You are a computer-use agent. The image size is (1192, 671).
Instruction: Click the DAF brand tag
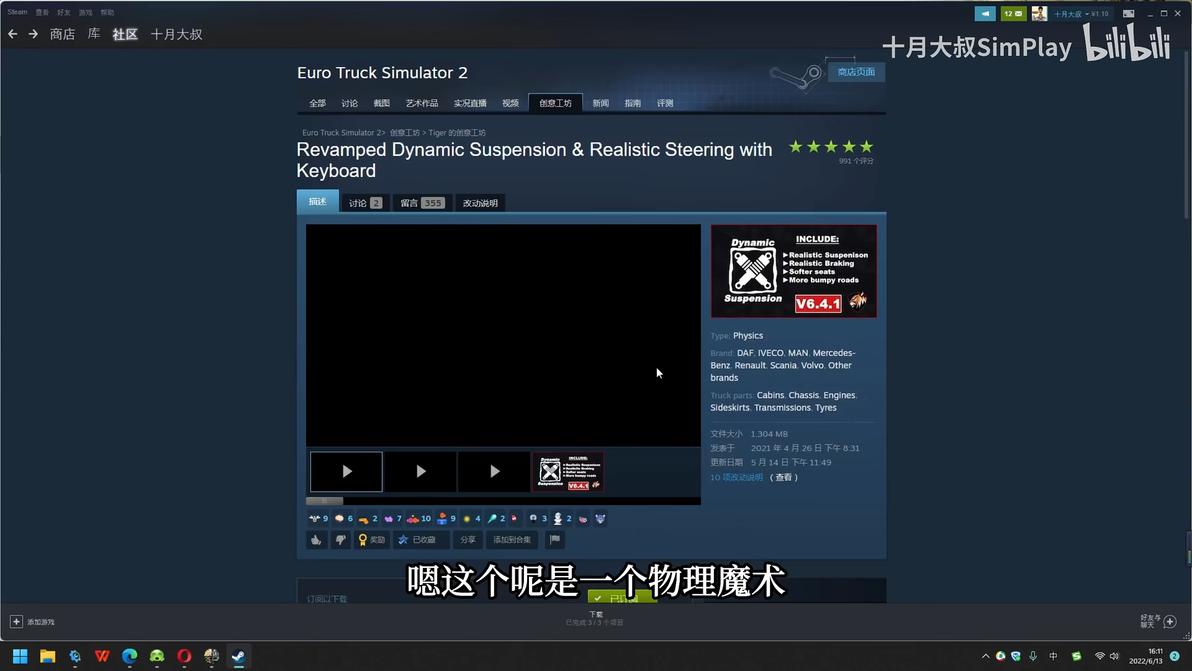[744, 353]
